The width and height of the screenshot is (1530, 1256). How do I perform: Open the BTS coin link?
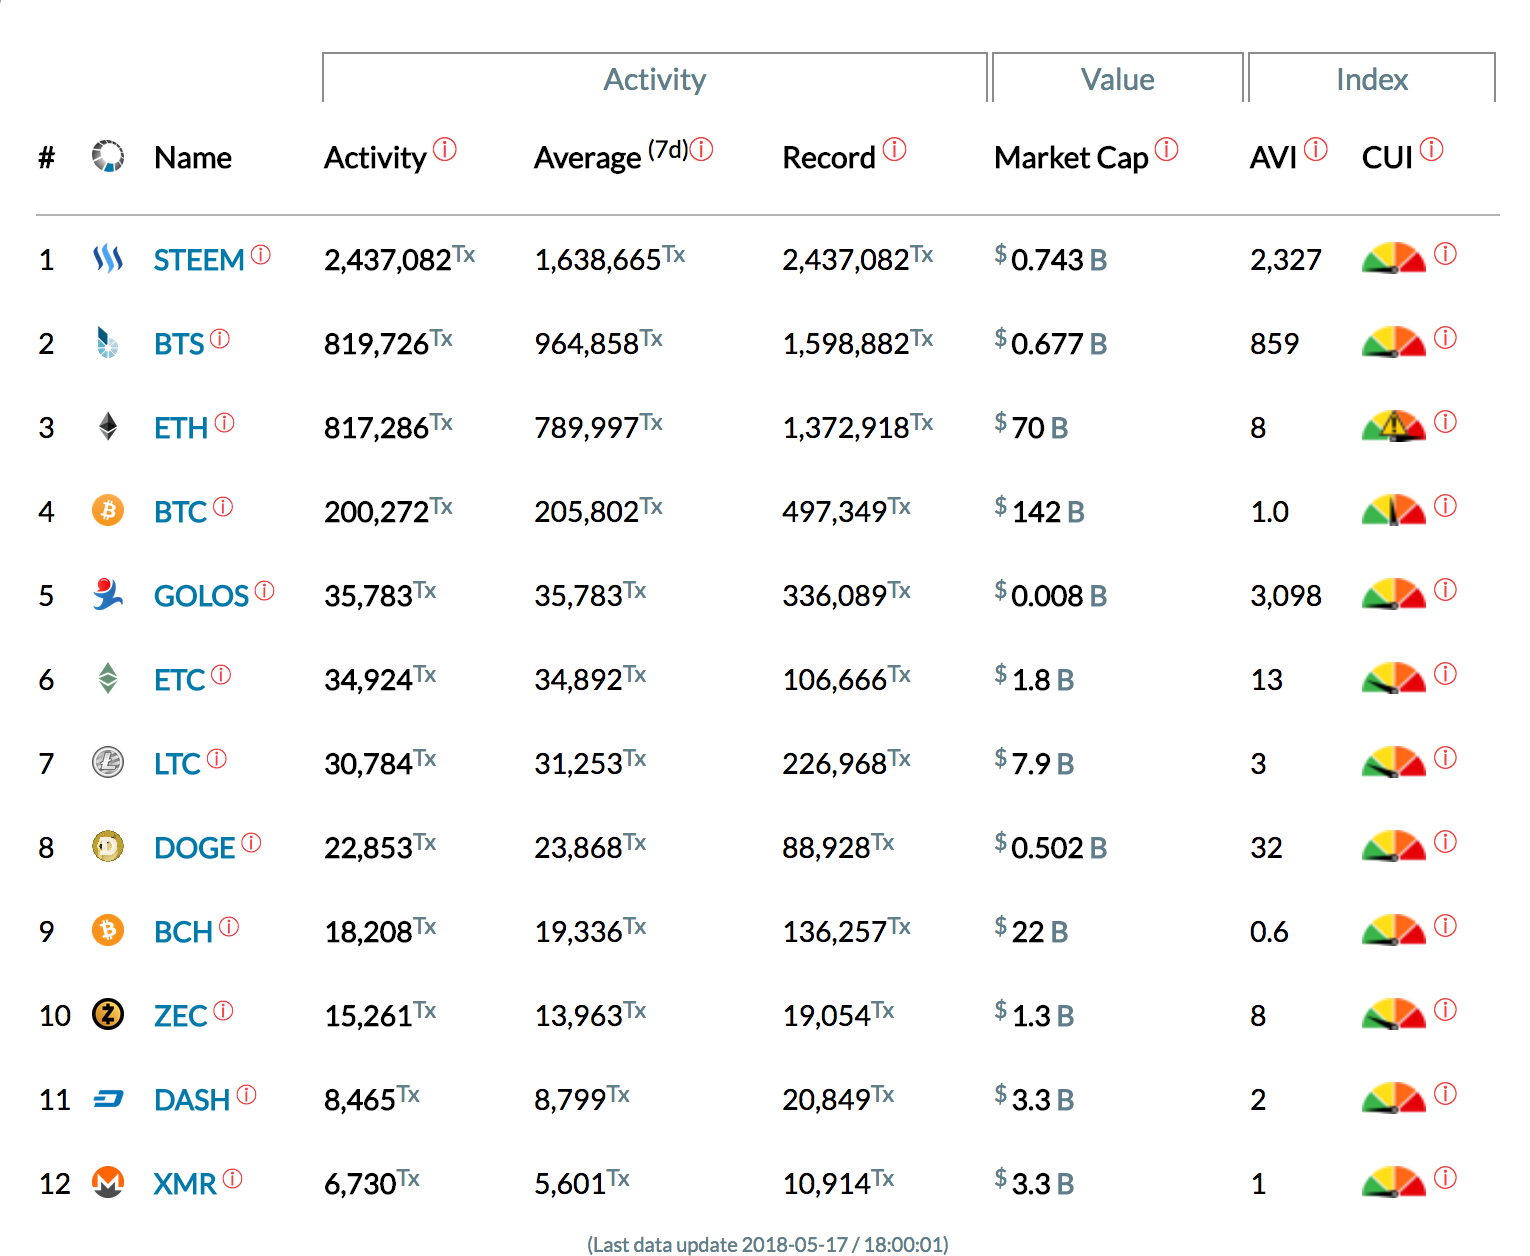pos(179,344)
